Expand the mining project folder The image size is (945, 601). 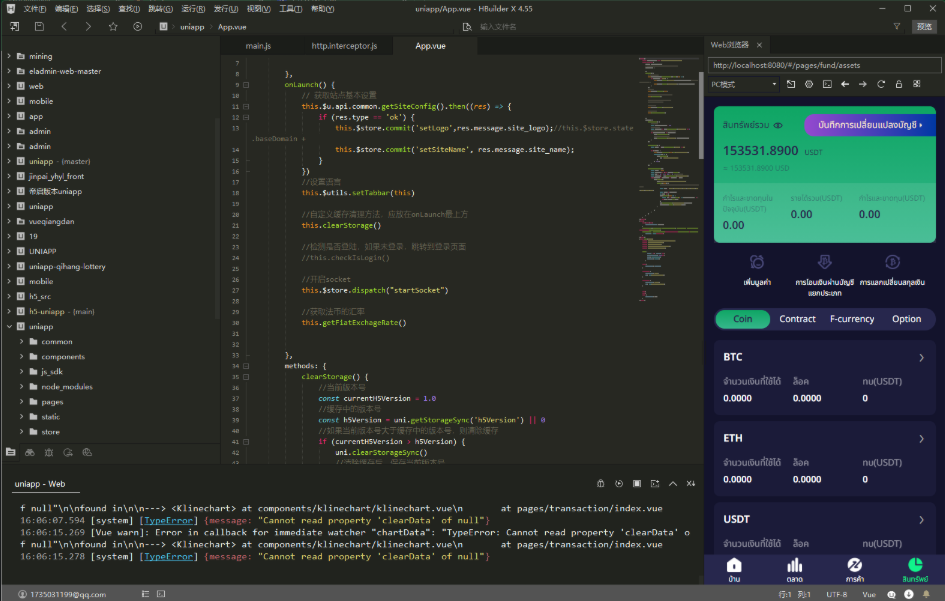[x=9, y=56]
